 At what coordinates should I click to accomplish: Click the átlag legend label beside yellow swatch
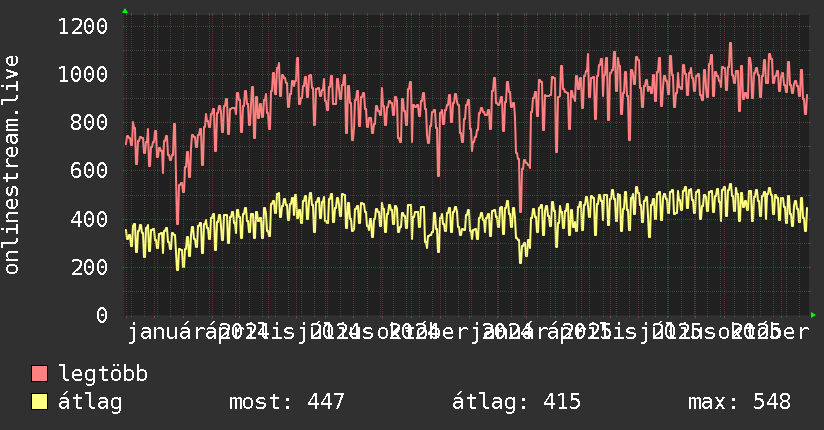pyautogui.click(x=90, y=402)
